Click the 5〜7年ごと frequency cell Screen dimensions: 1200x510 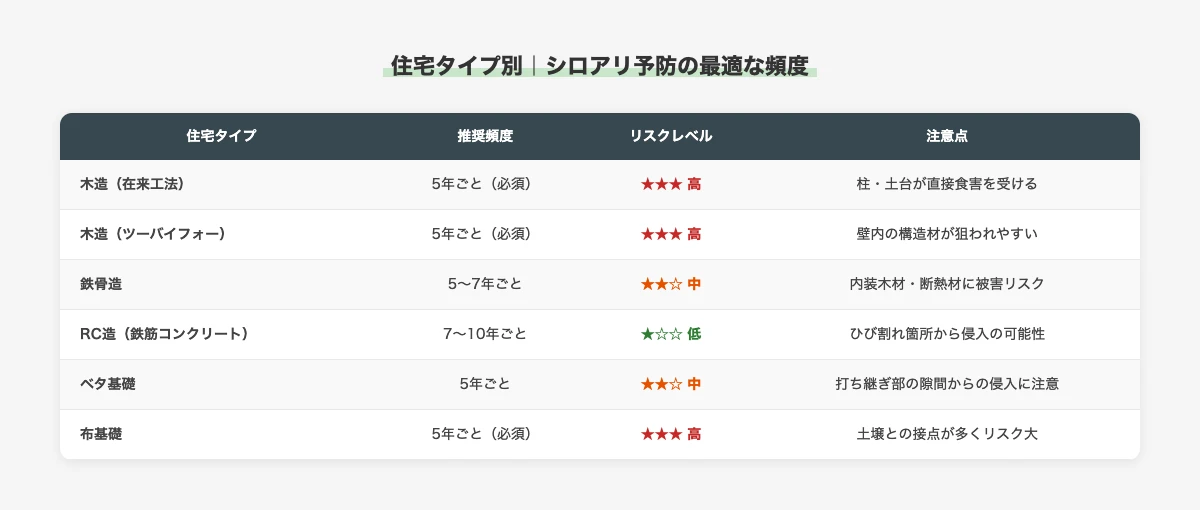pyautogui.click(x=485, y=284)
